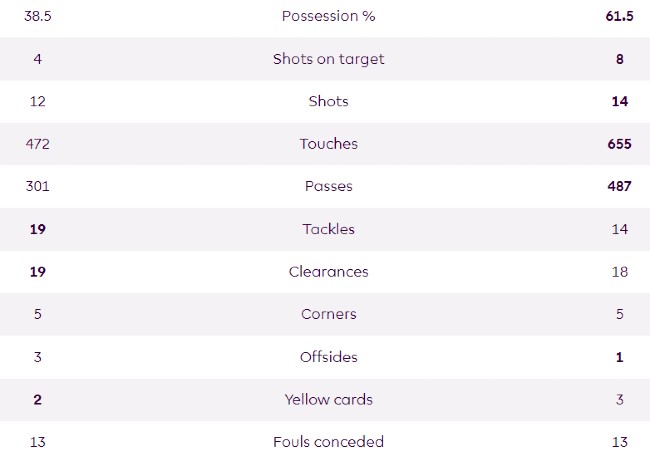The height and width of the screenshot is (456, 650).
Task: Click the Yellow cards stat label
Action: (328, 399)
